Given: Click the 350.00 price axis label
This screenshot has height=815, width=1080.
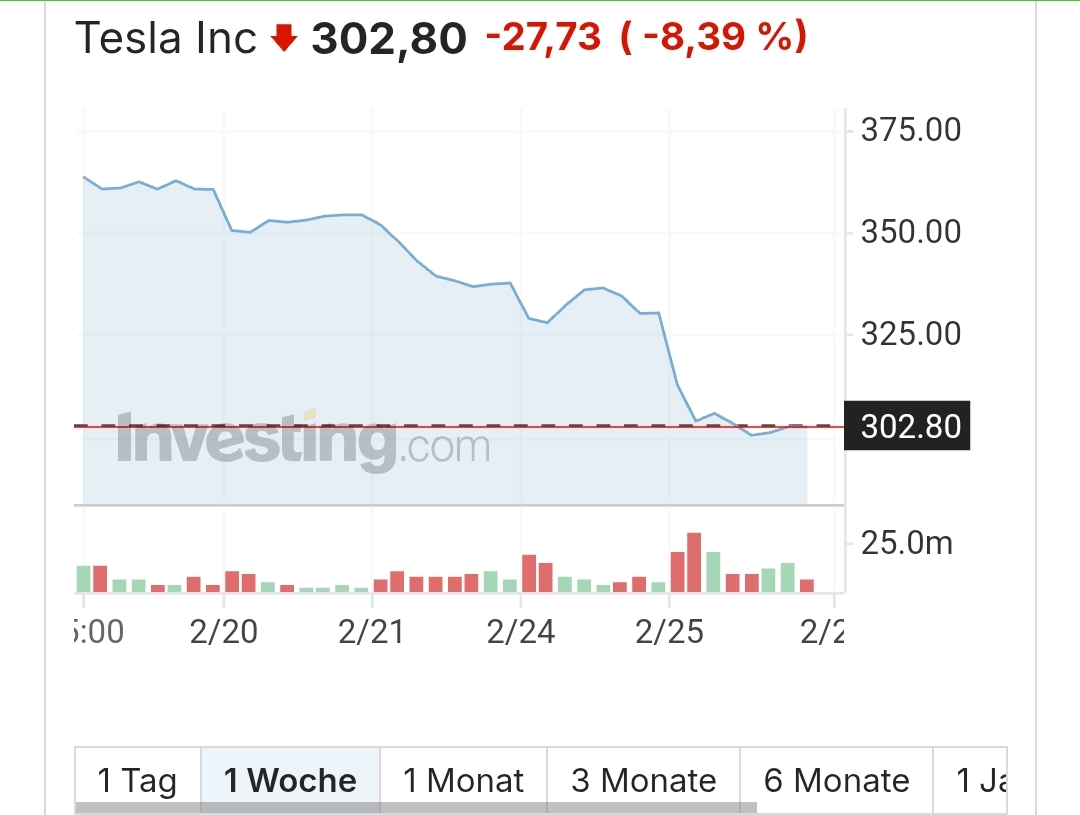Looking at the screenshot, I should (x=910, y=232).
